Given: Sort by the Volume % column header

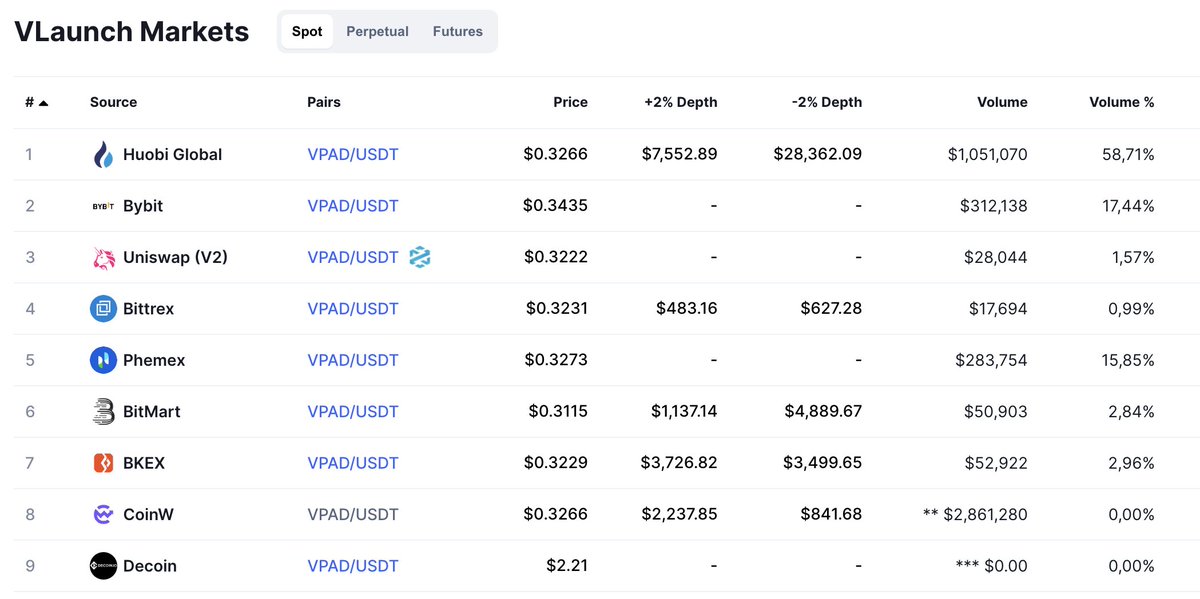Looking at the screenshot, I should pos(1121,102).
